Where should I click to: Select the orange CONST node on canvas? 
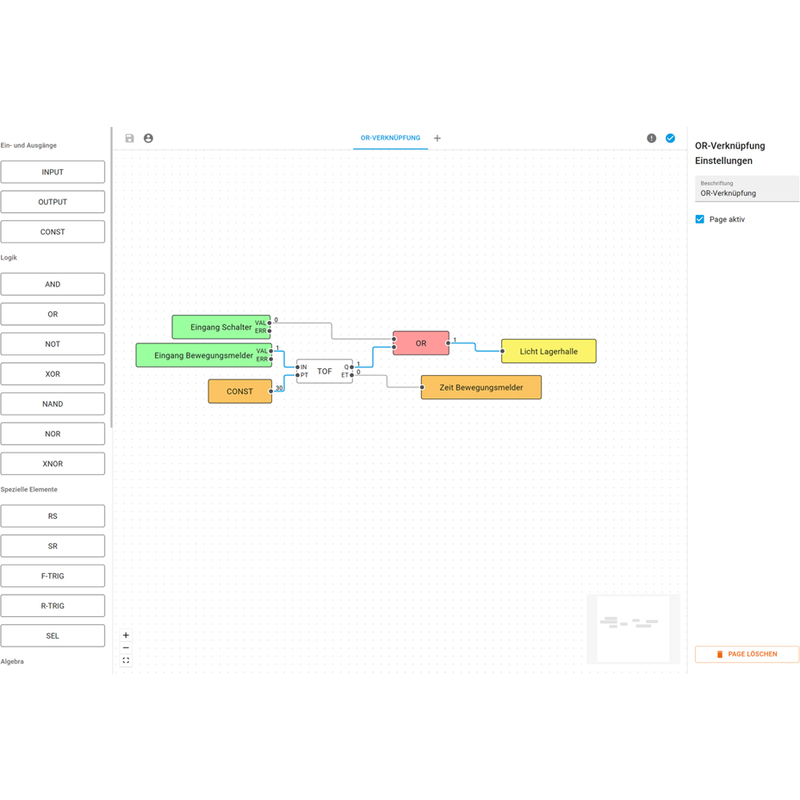pyautogui.click(x=240, y=391)
